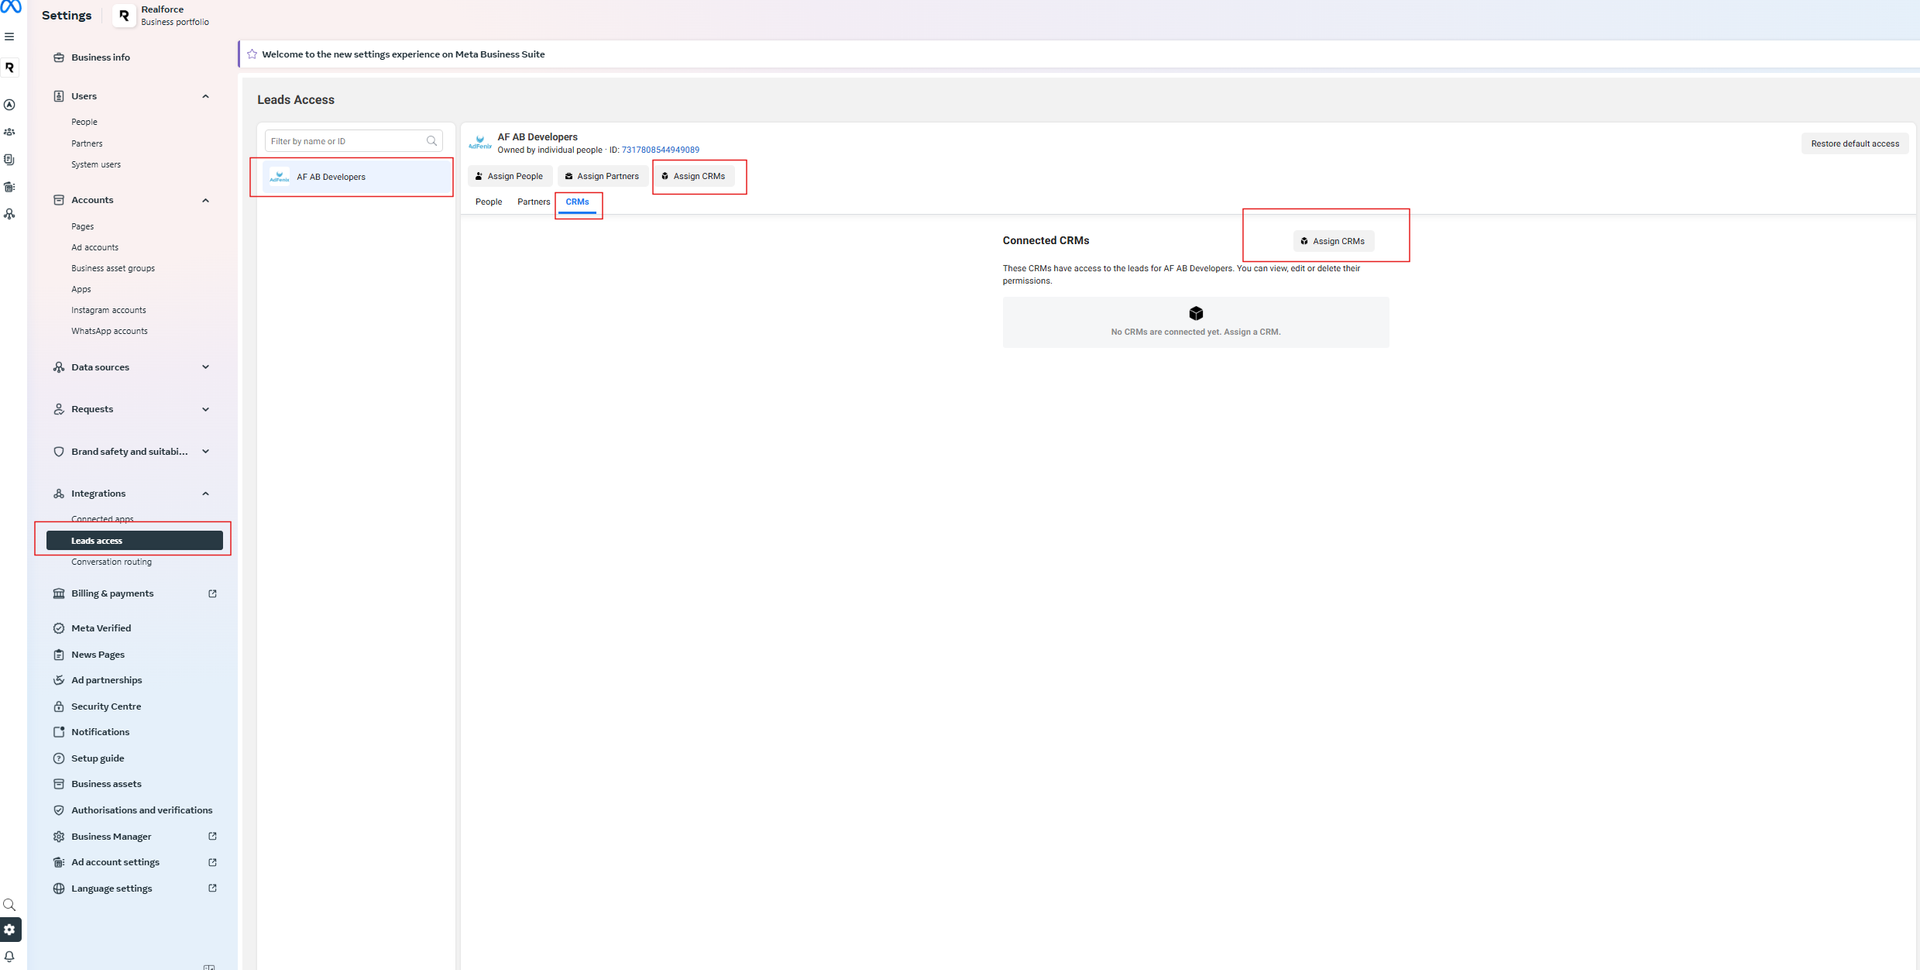Click the Filter by name or ID field
The height and width of the screenshot is (970, 1920).
pos(353,141)
